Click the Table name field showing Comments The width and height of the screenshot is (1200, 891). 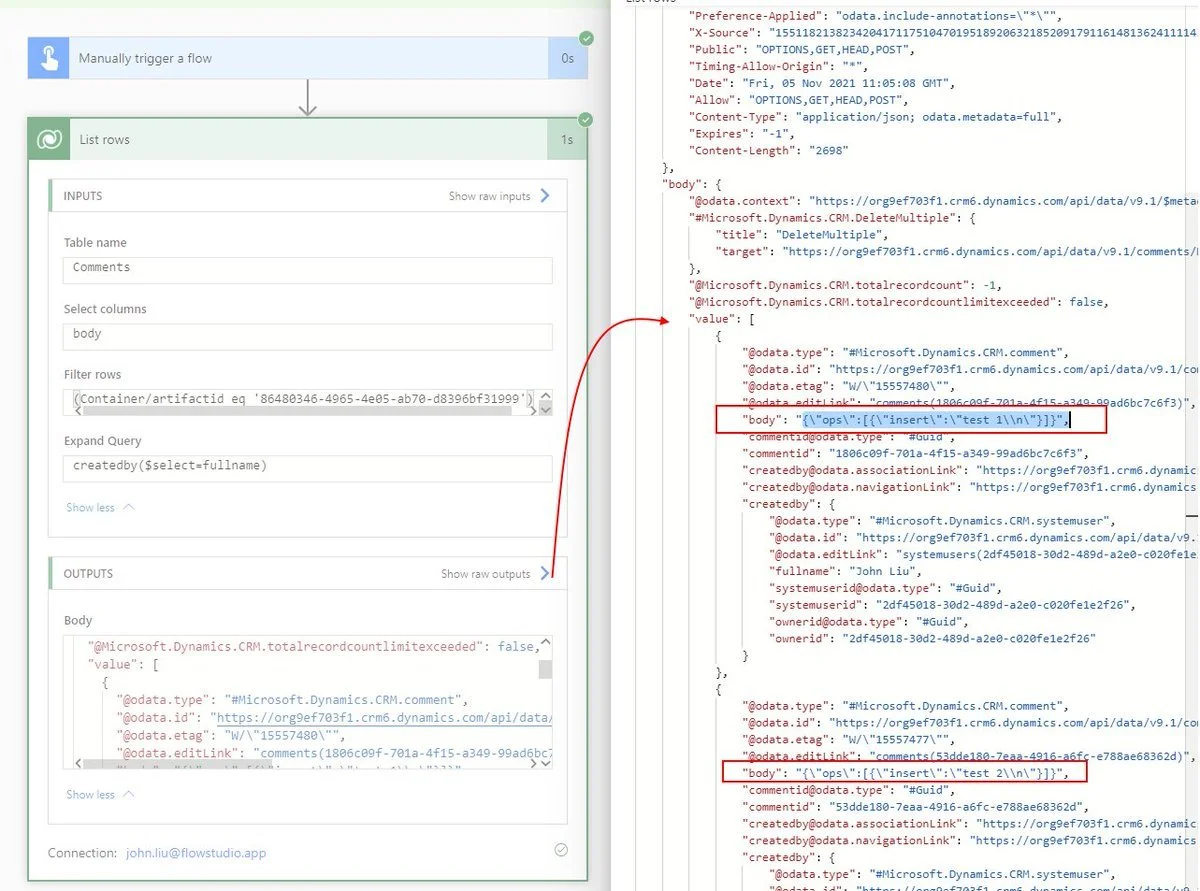(x=308, y=270)
